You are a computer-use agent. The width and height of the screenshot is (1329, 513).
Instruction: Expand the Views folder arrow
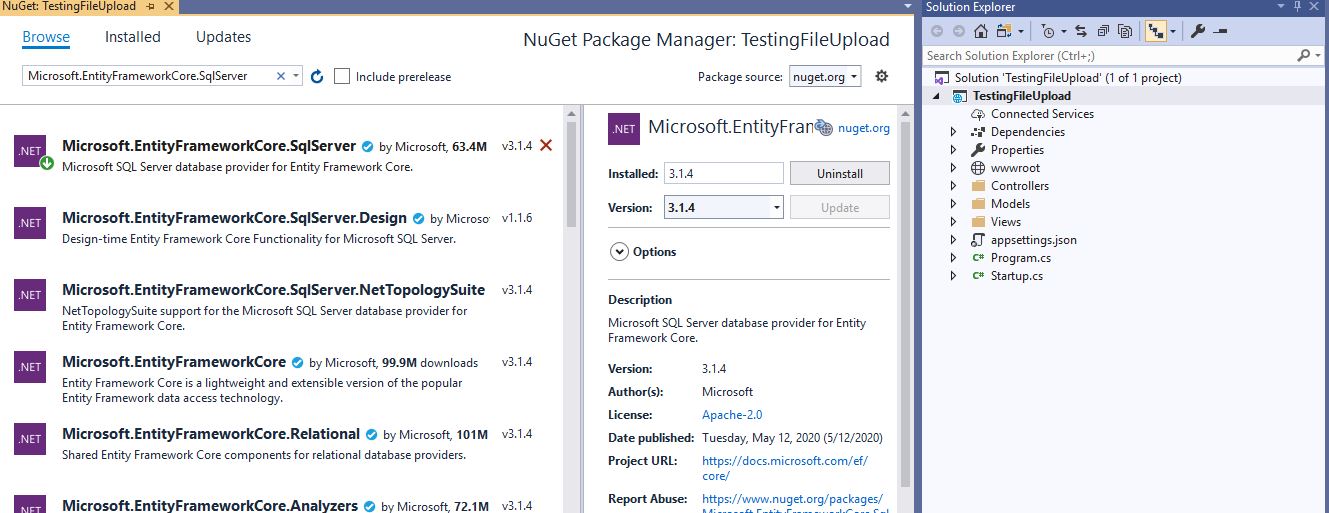pyautogui.click(x=954, y=222)
